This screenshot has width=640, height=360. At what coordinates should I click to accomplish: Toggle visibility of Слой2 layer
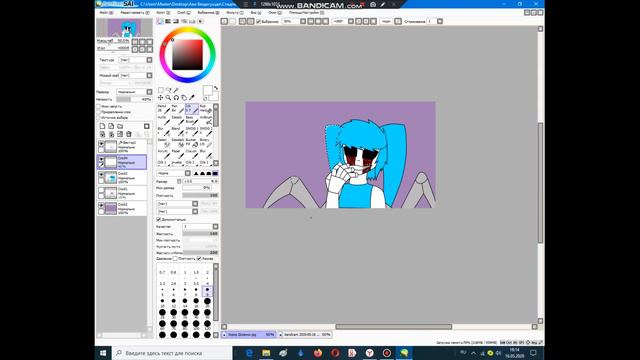(101, 205)
